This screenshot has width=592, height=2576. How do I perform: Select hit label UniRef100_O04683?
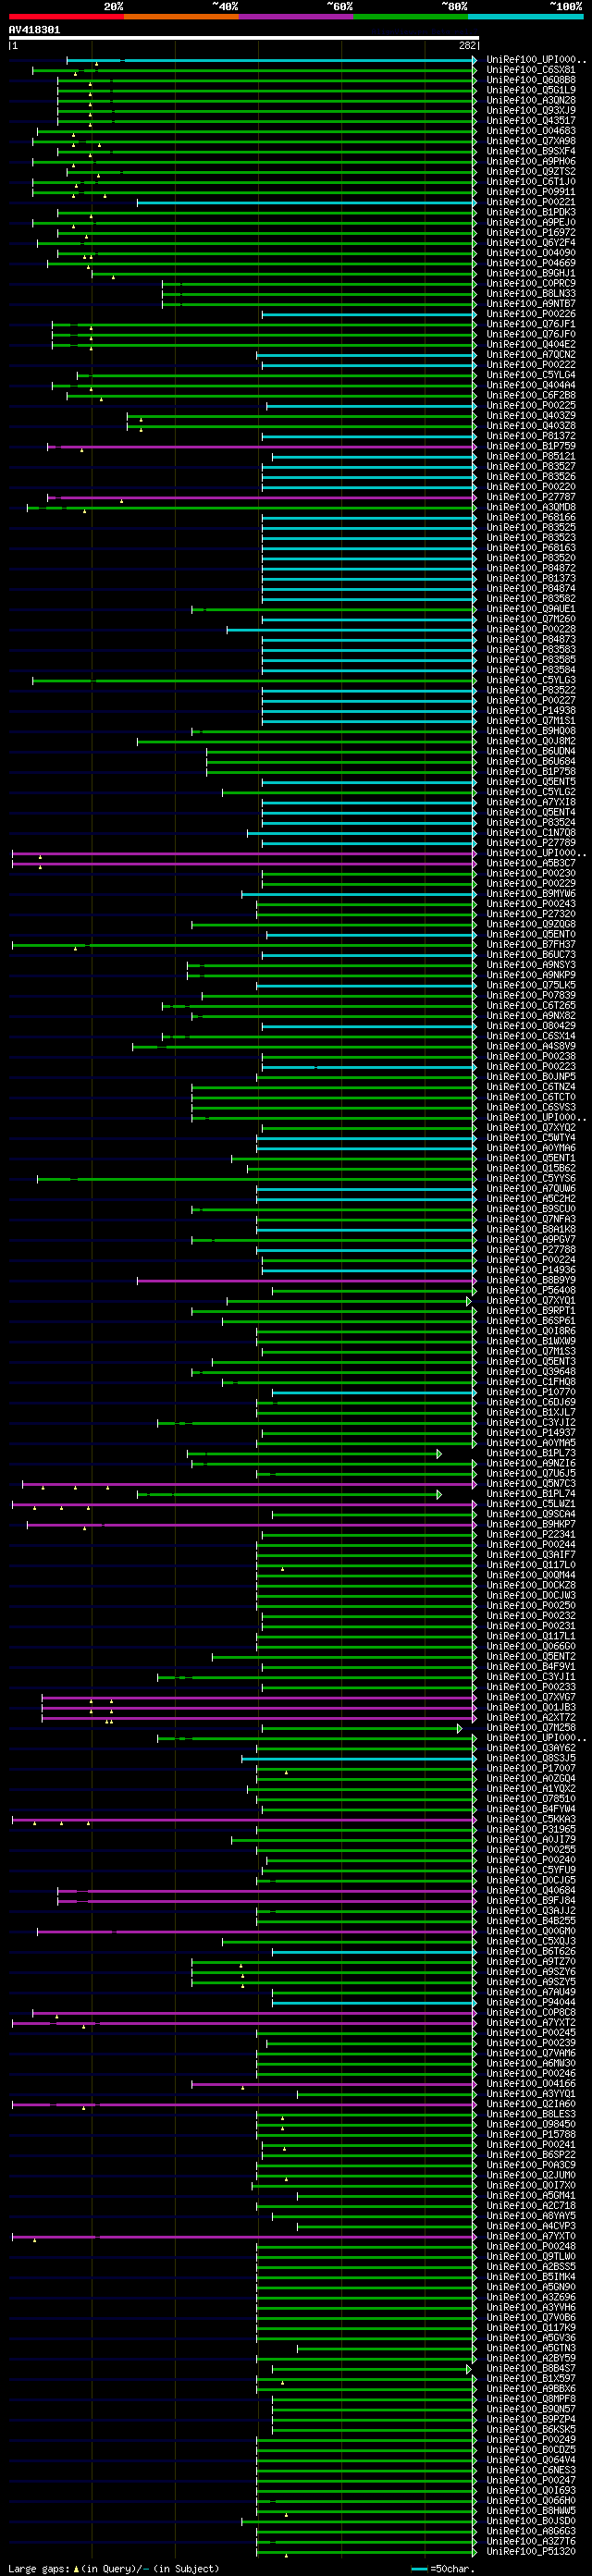pos(531,131)
